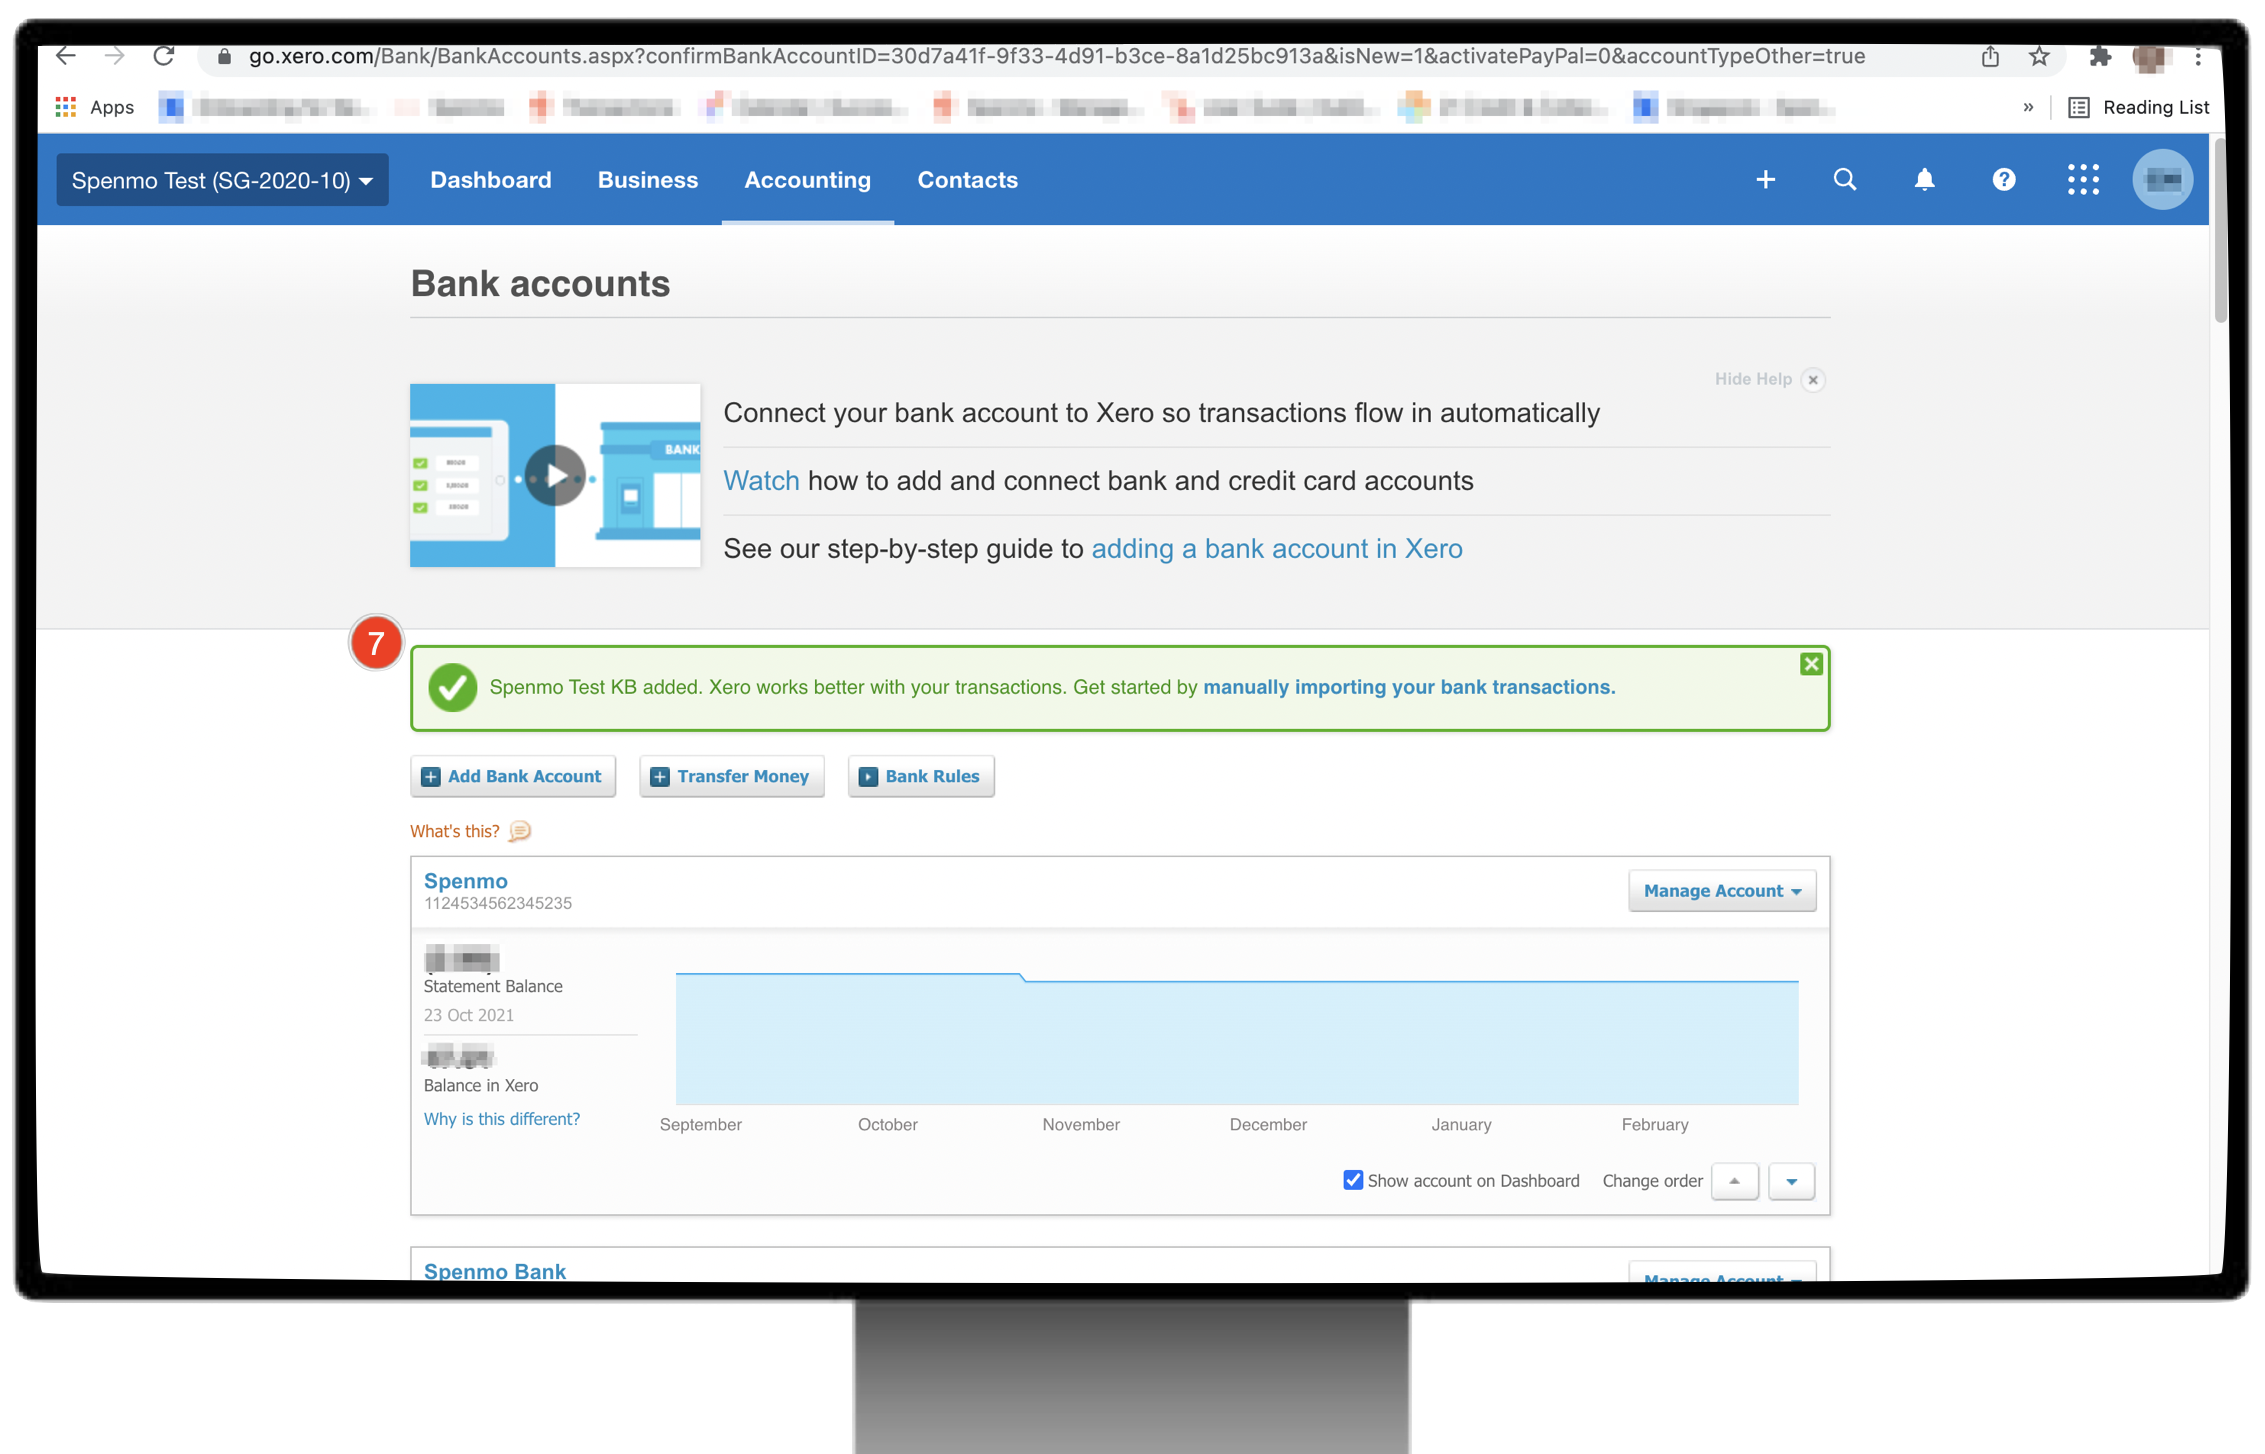Screen dimensions: 2265x1454
Task: Open the Extensions puzzle icon
Action: coord(2099,57)
